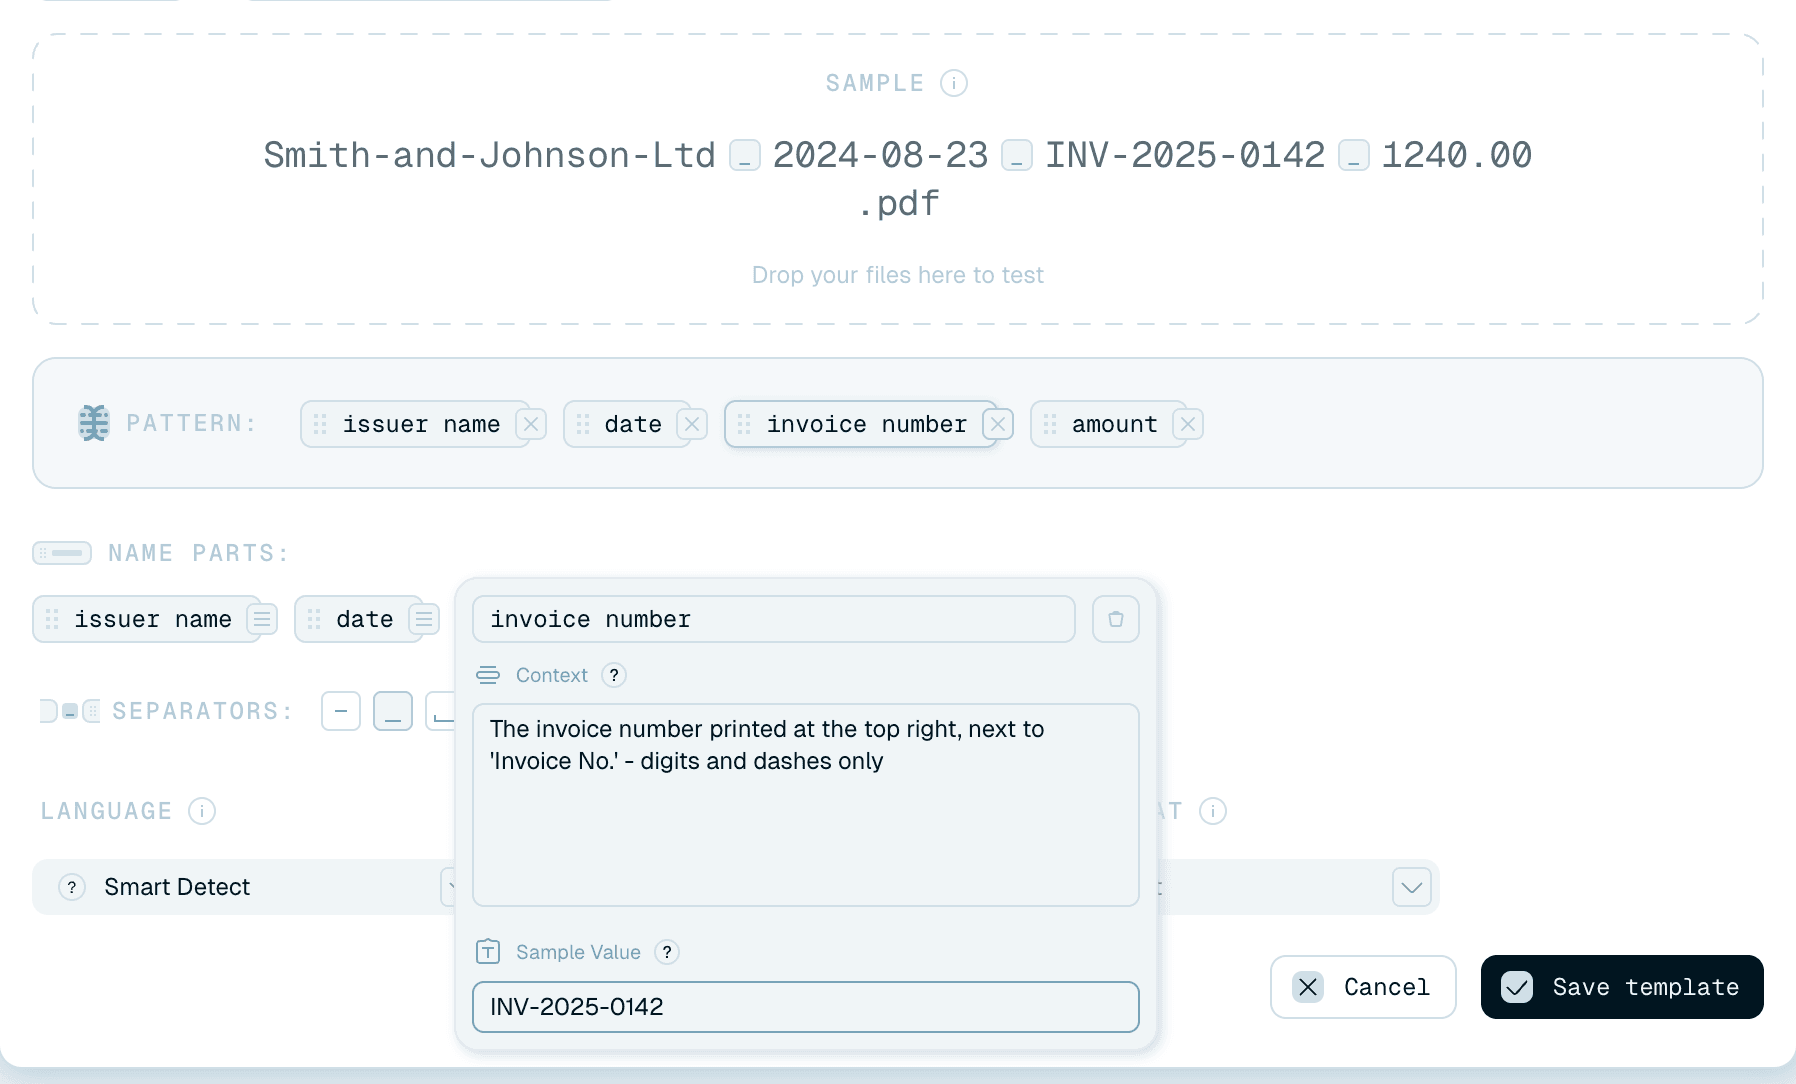Click Smith-and-Johnson-Ltd in the sample filename
This screenshot has width=1796, height=1084.
[490, 155]
